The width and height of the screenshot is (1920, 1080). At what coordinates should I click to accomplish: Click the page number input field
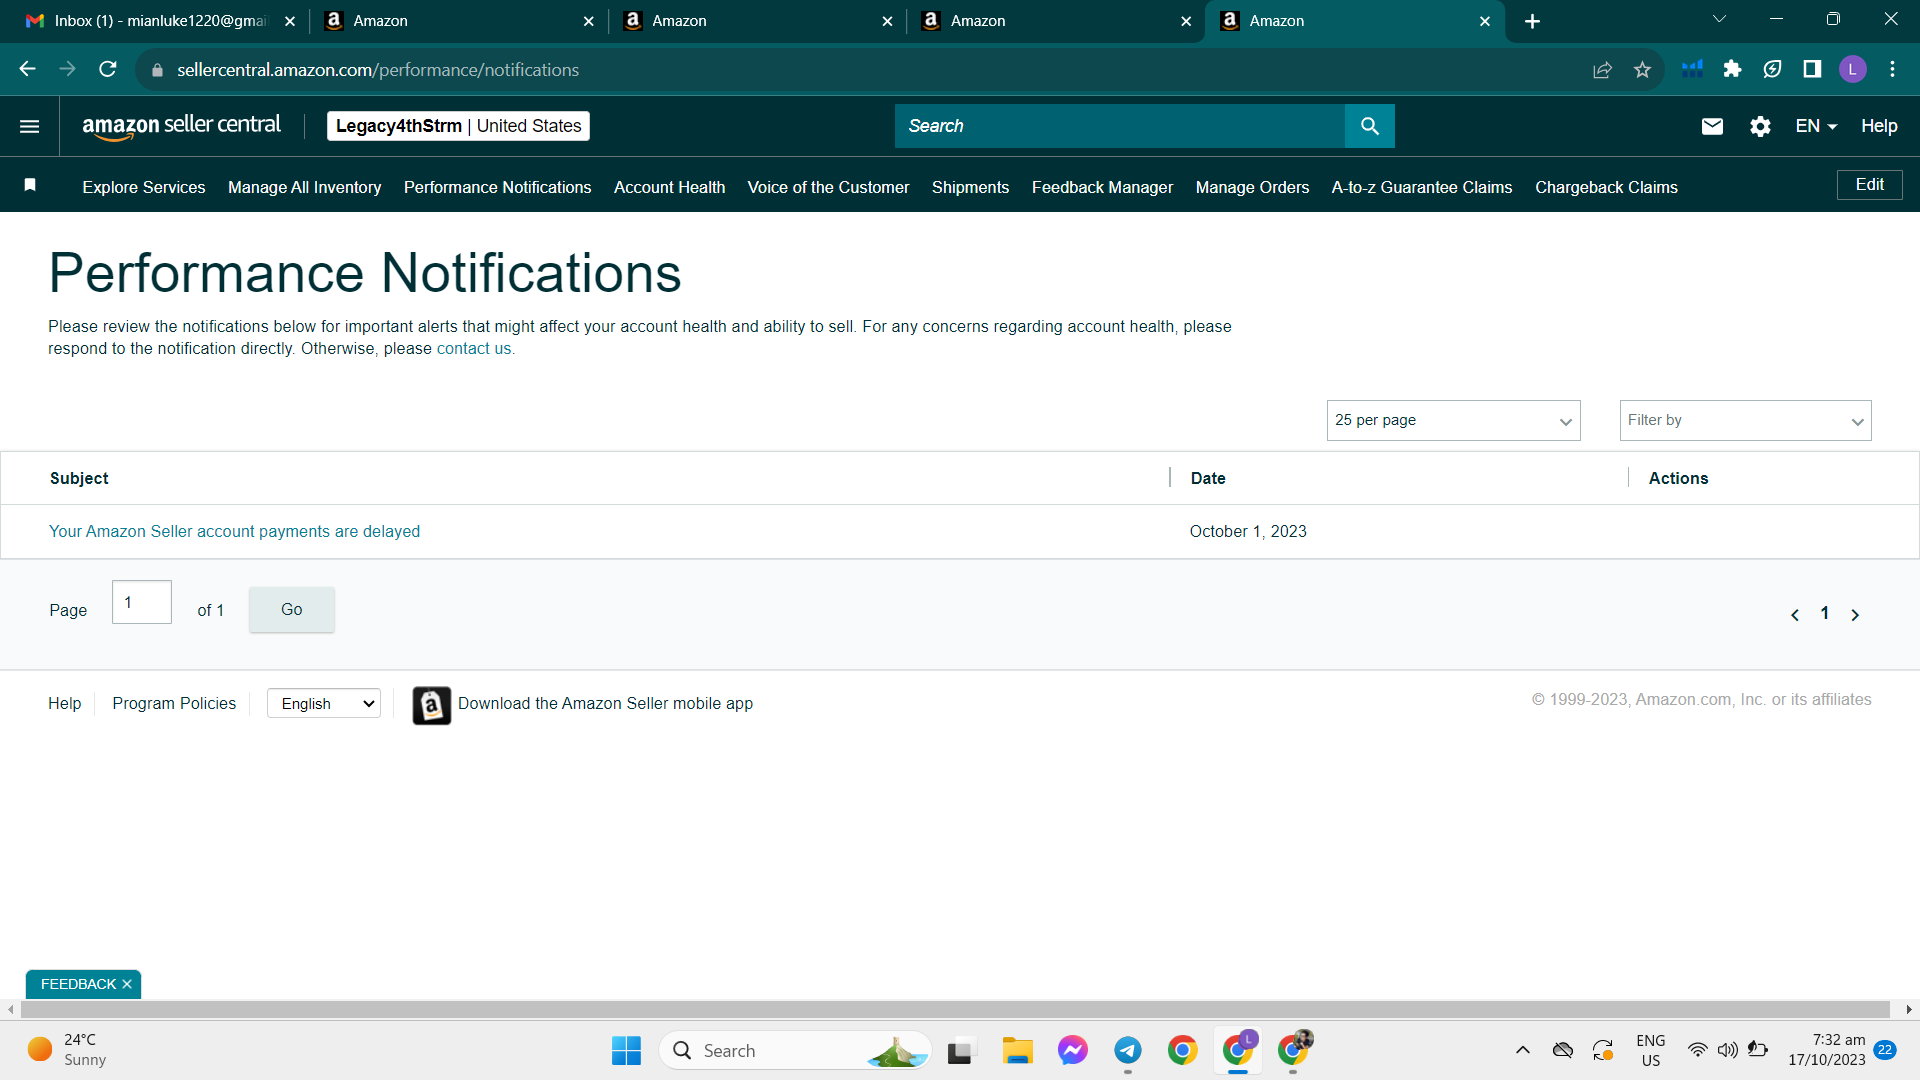pos(142,602)
